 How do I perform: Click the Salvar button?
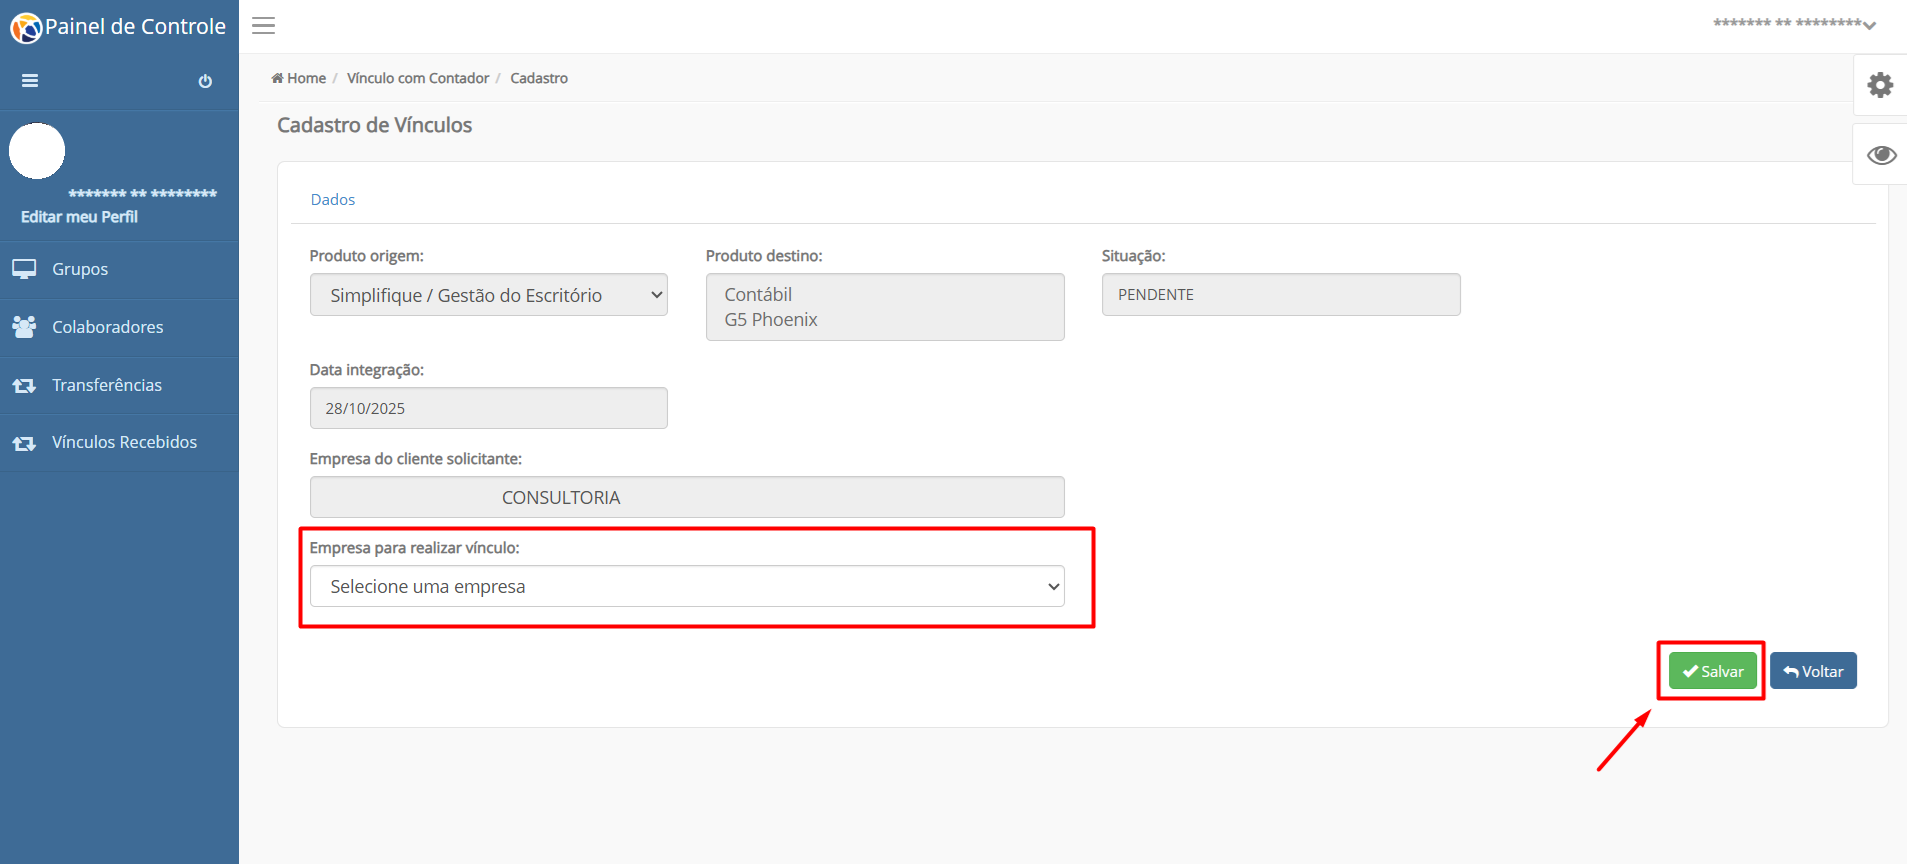point(1712,671)
